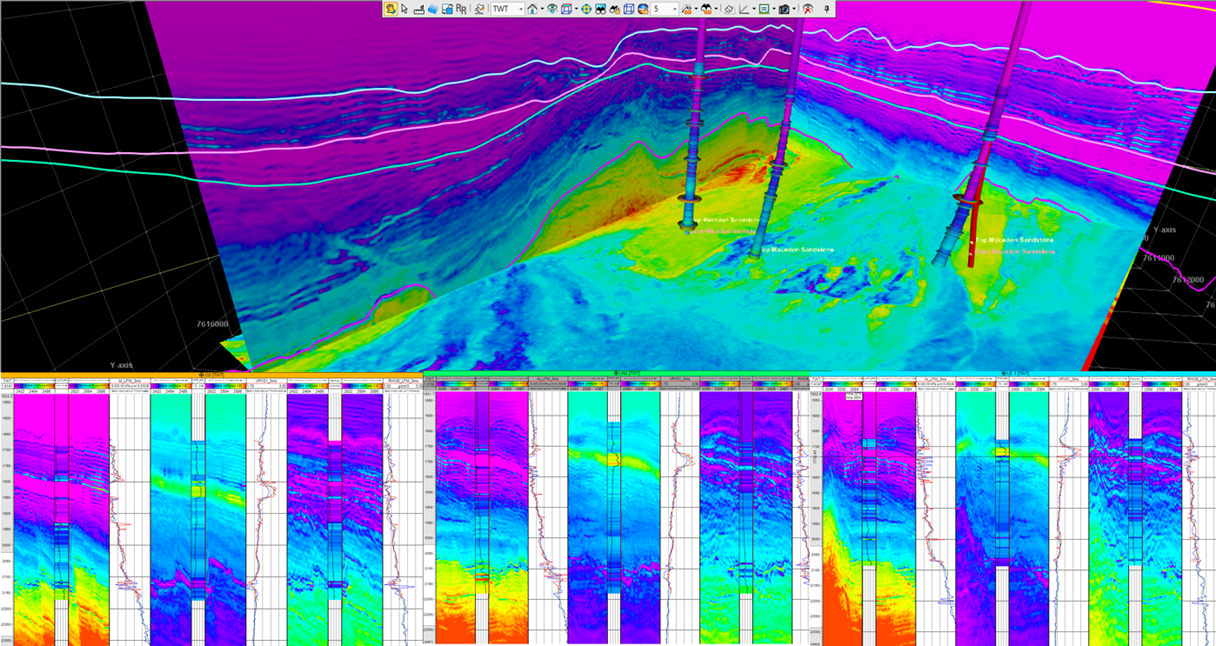The width and height of the screenshot is (1216, 646).
Task: Click the target crosshair navigation icon
Action: coord(587,10)
